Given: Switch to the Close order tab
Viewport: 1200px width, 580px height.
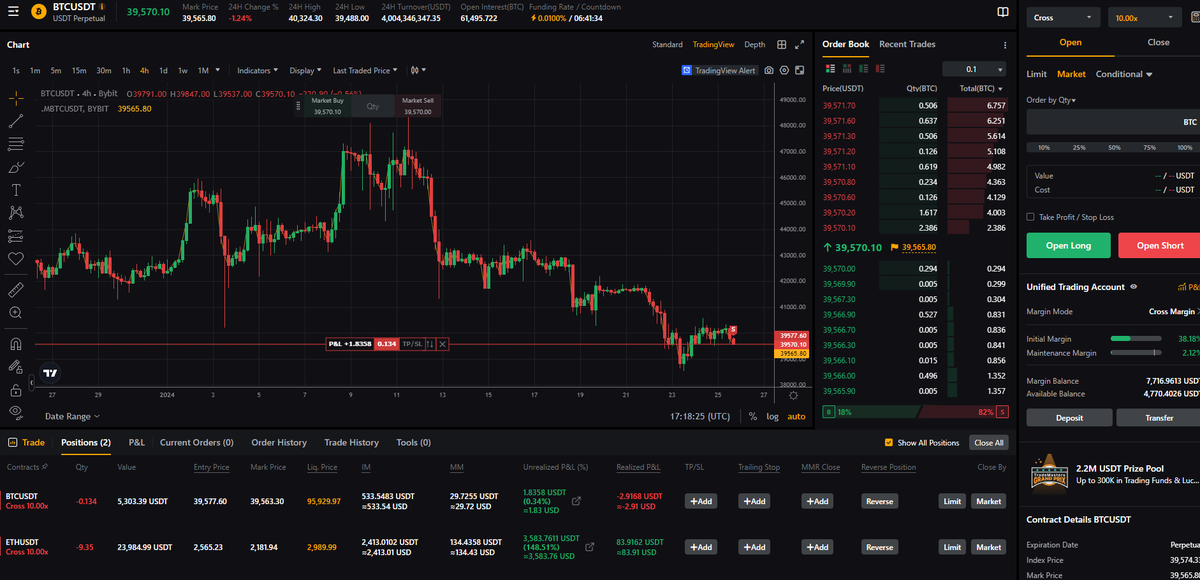Looking at the screenshot, I should tap(1158, 42).
